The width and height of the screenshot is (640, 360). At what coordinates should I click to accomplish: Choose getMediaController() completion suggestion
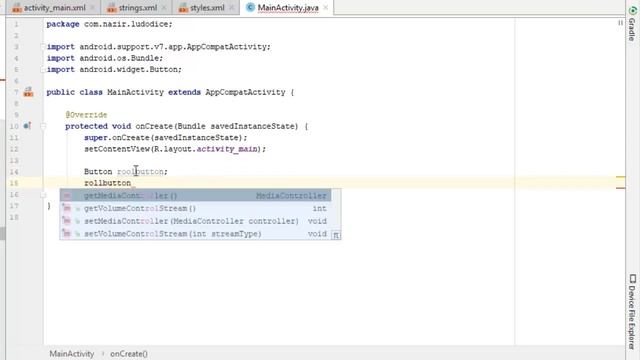click(196, 196)
